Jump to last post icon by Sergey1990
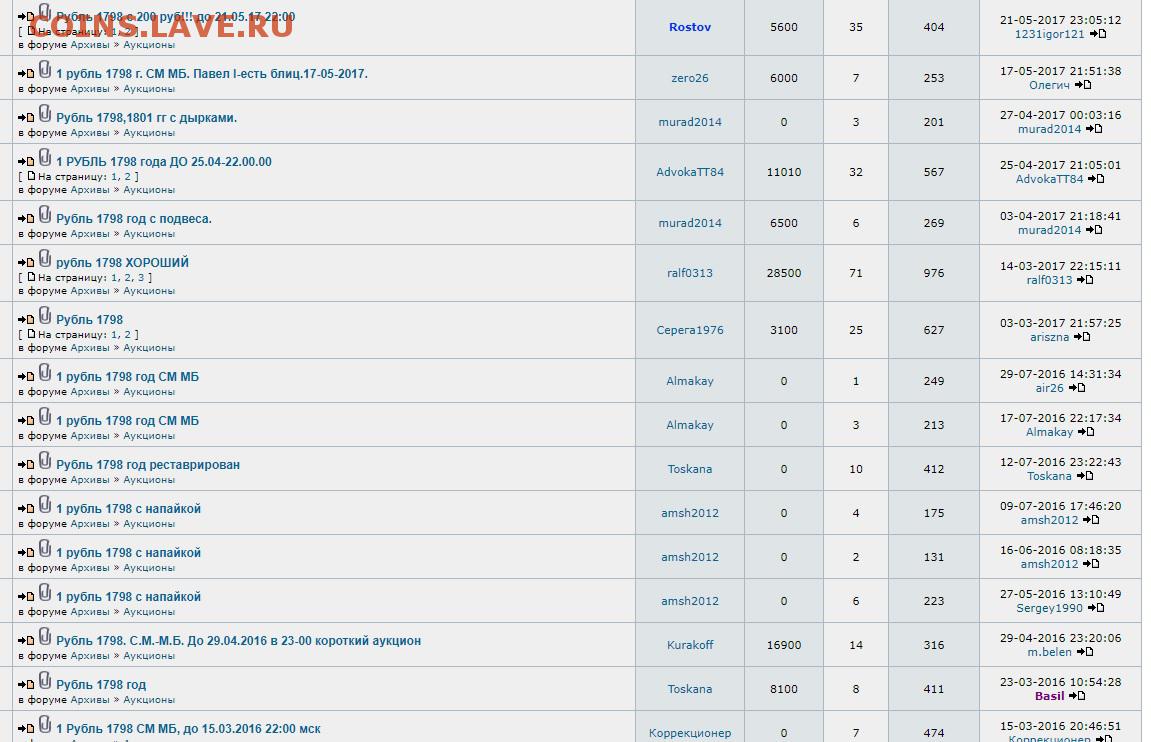 [1095, 608]
